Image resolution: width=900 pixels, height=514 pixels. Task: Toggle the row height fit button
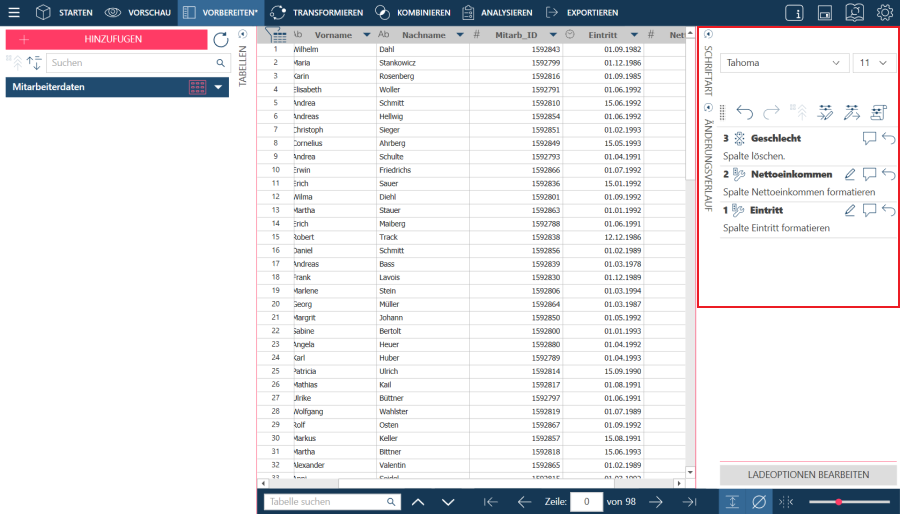(x=732, y=502)
